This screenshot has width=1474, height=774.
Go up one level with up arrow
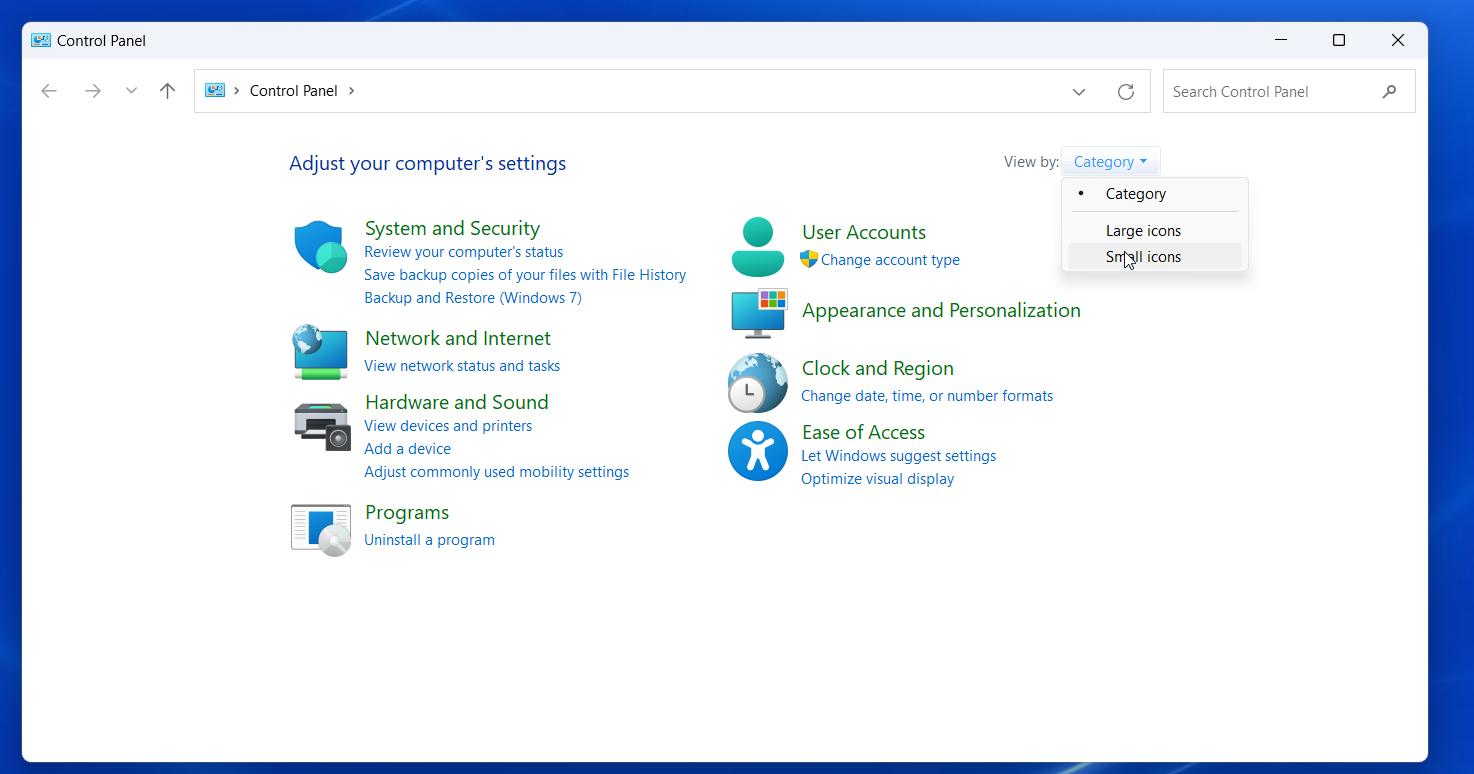[168, 91]
